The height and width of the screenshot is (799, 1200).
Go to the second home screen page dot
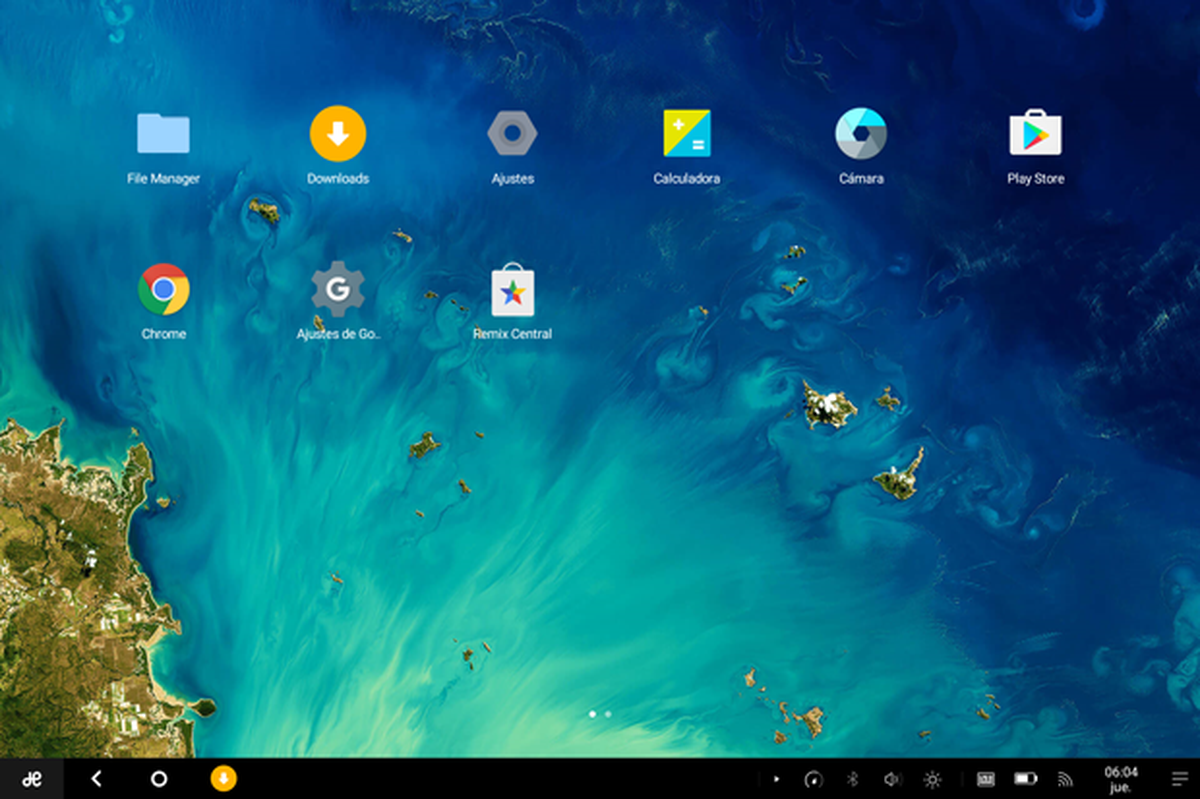pyautogui.click(x=608, y=714)
